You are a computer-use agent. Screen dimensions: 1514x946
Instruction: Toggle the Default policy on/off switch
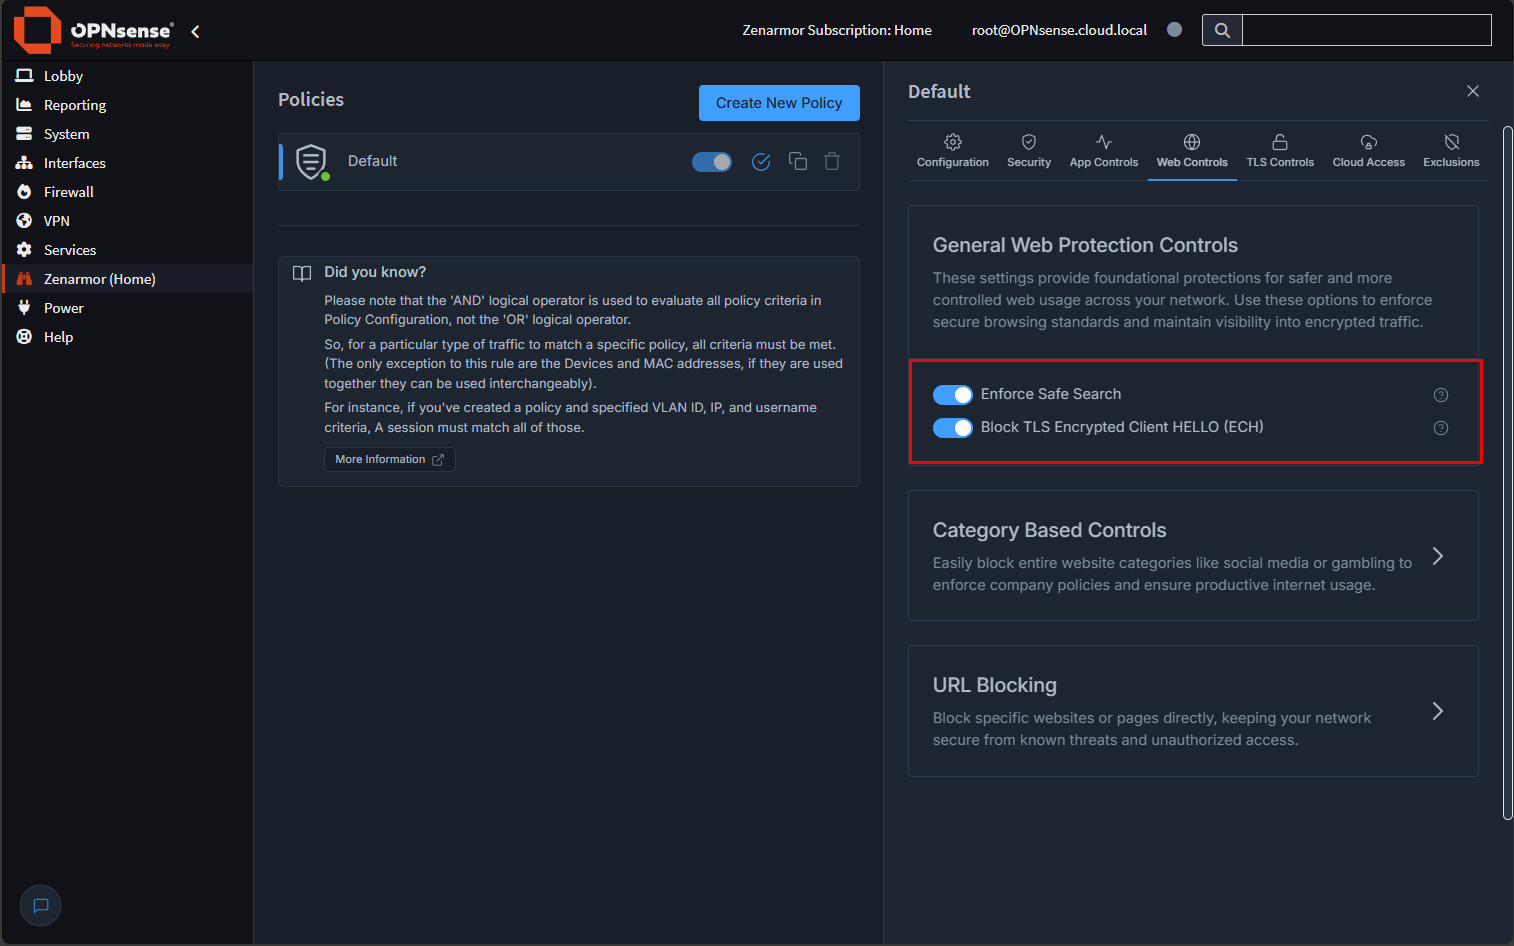click(x=711, y=161)
